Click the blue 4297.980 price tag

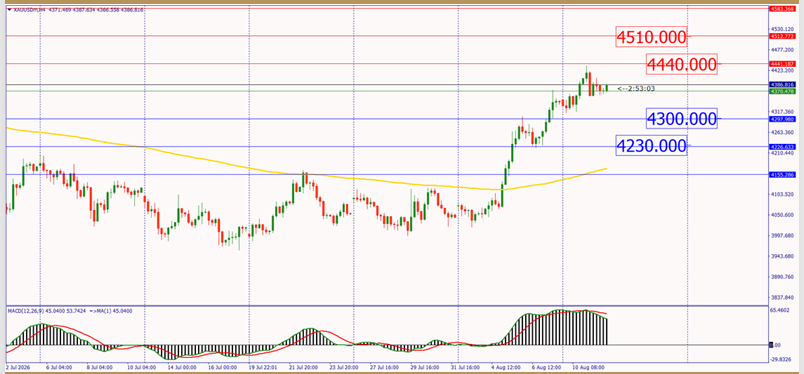coord(782,119)
